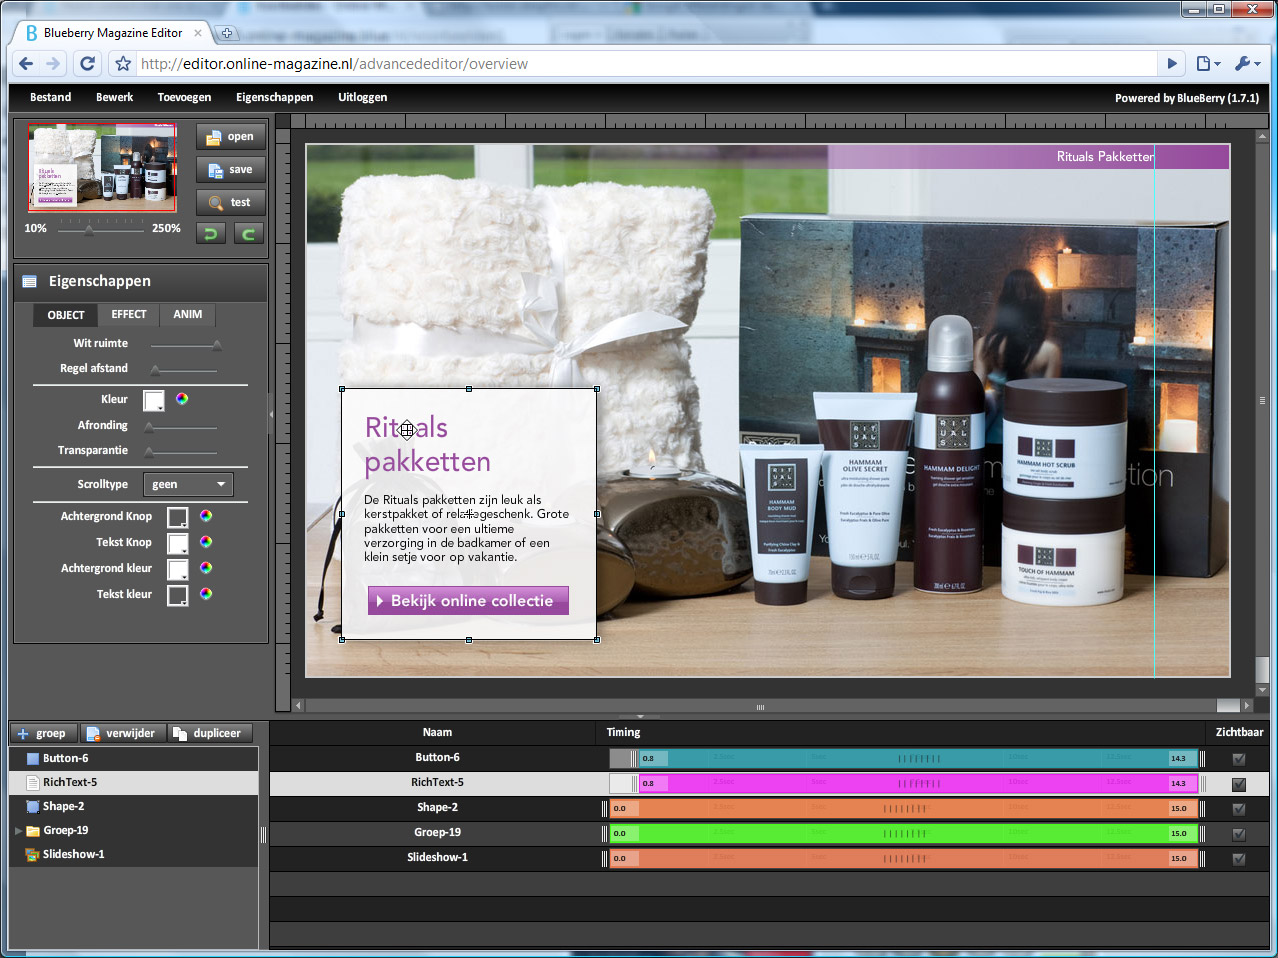Click the Slideshow-1 layer icon

point(33,855)
